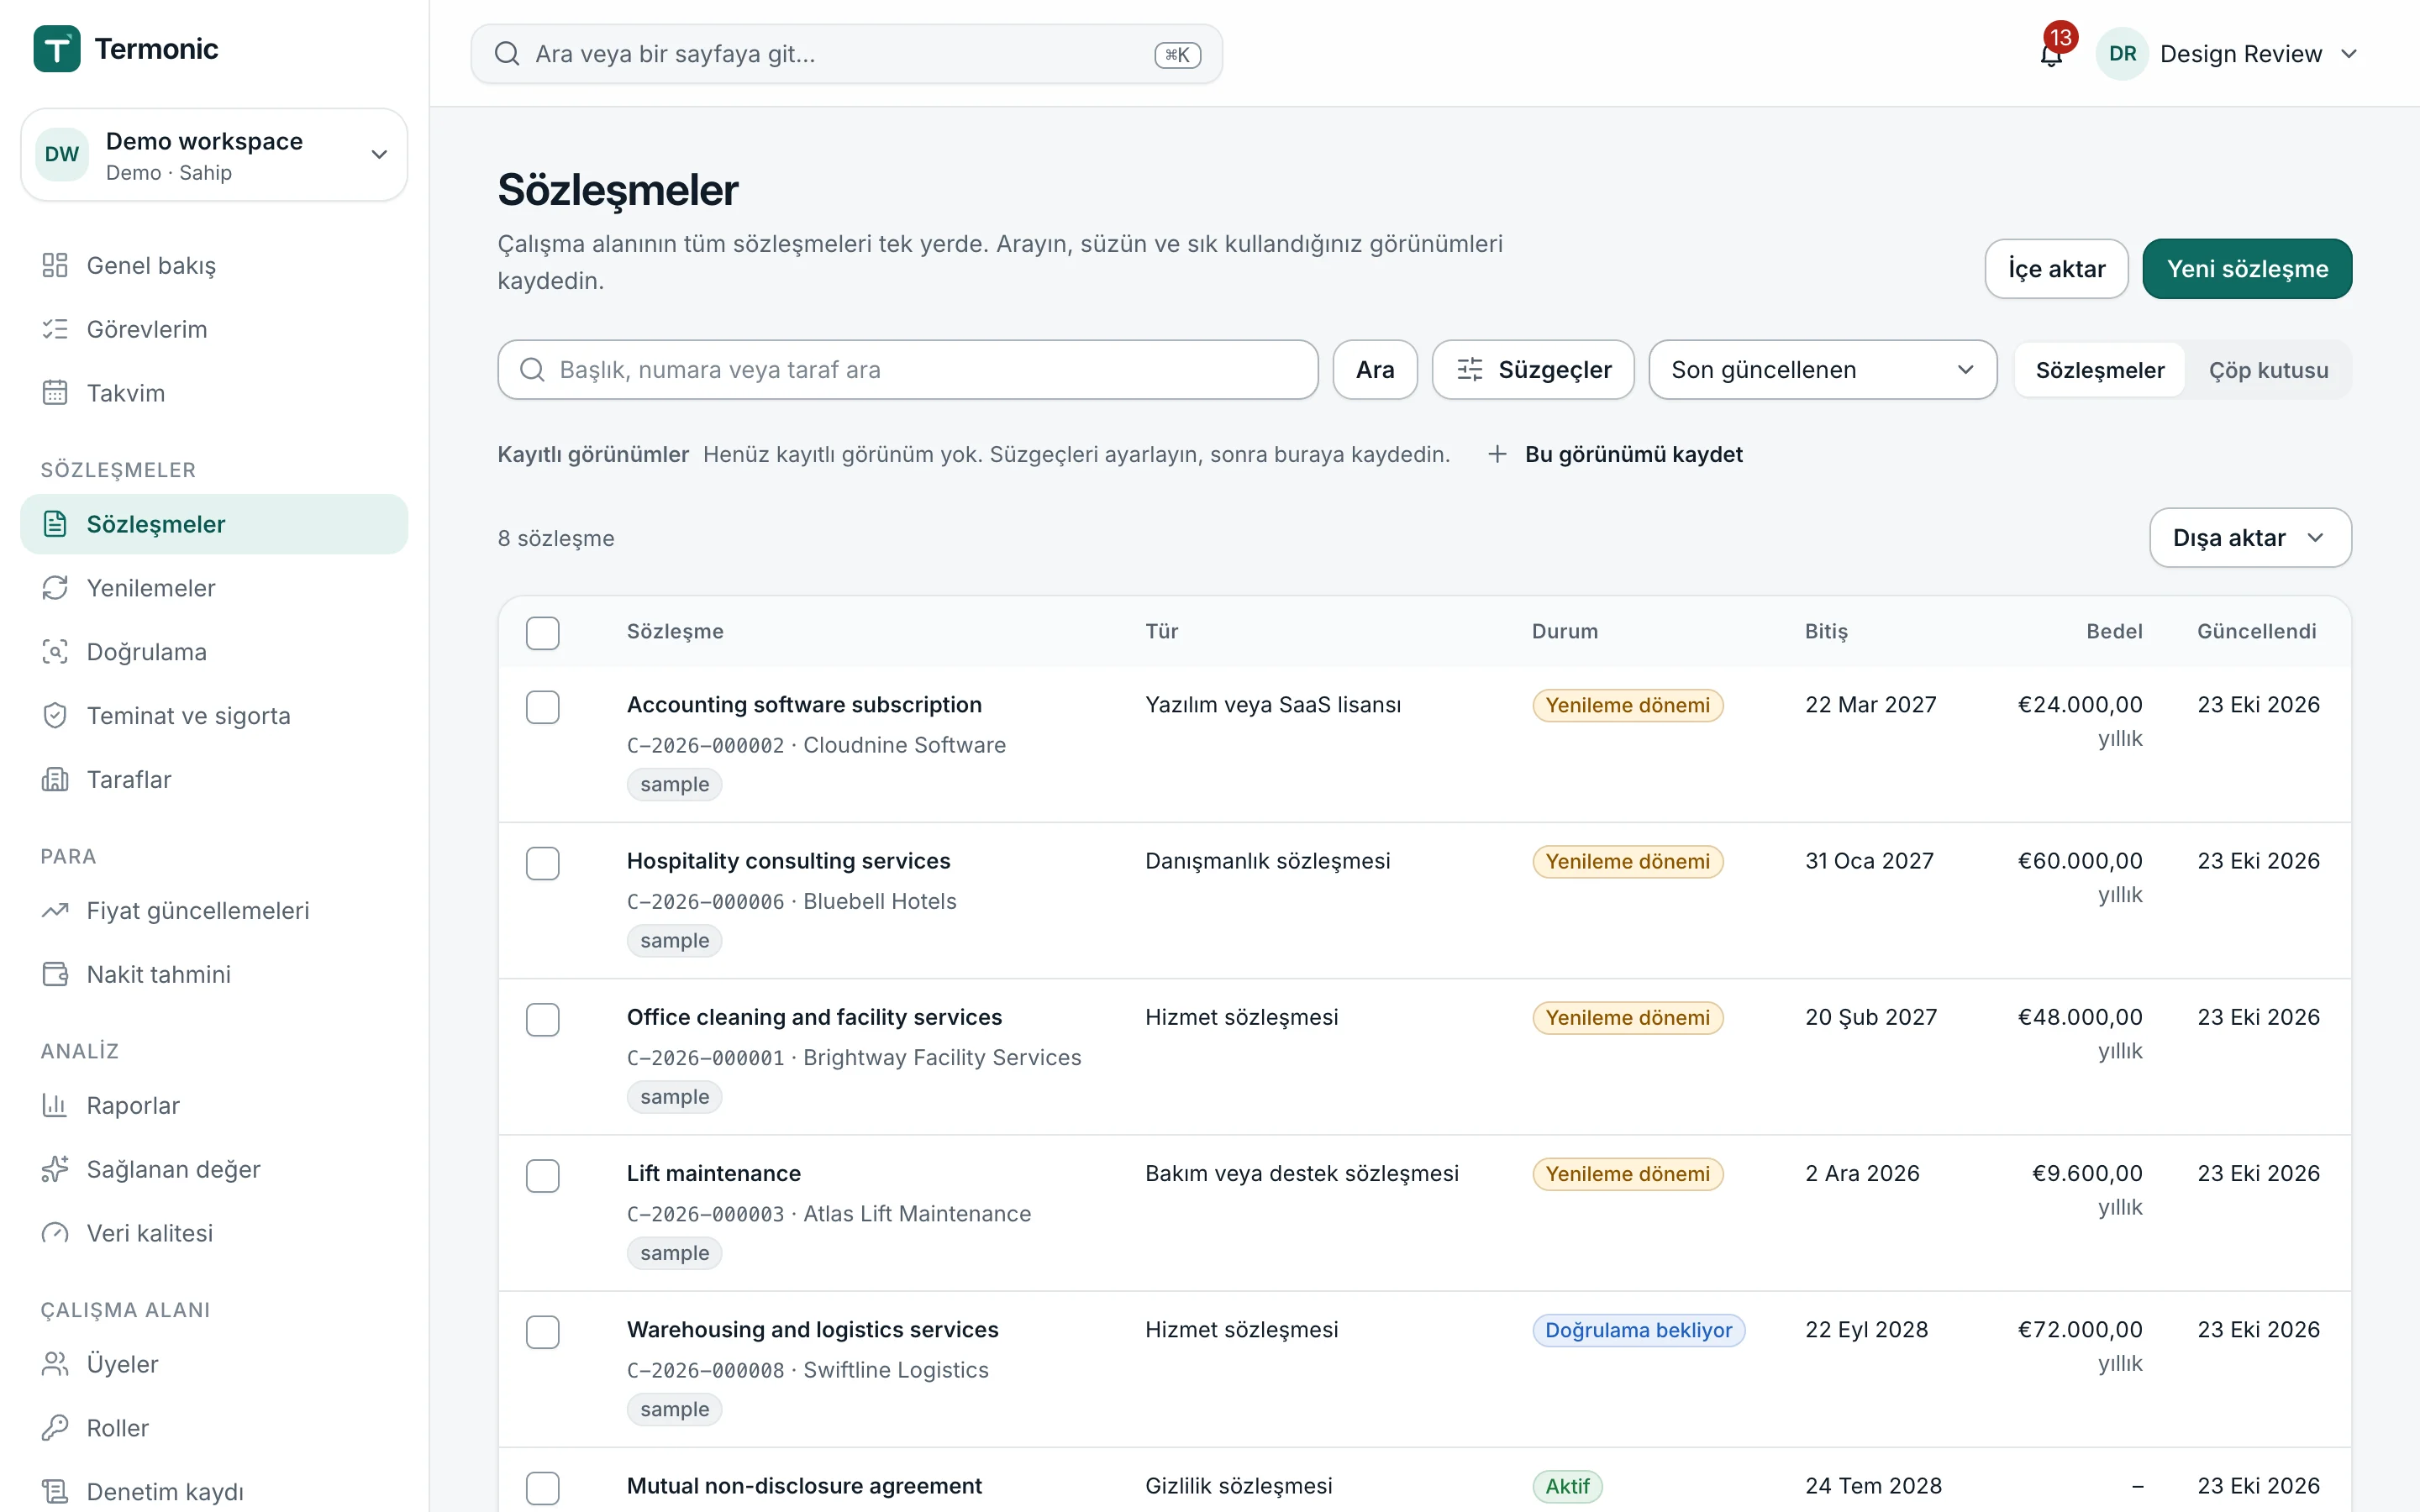Screen dimensions: 2420x1512
Task: Open Roller key icon
Action: (55, 1429)
